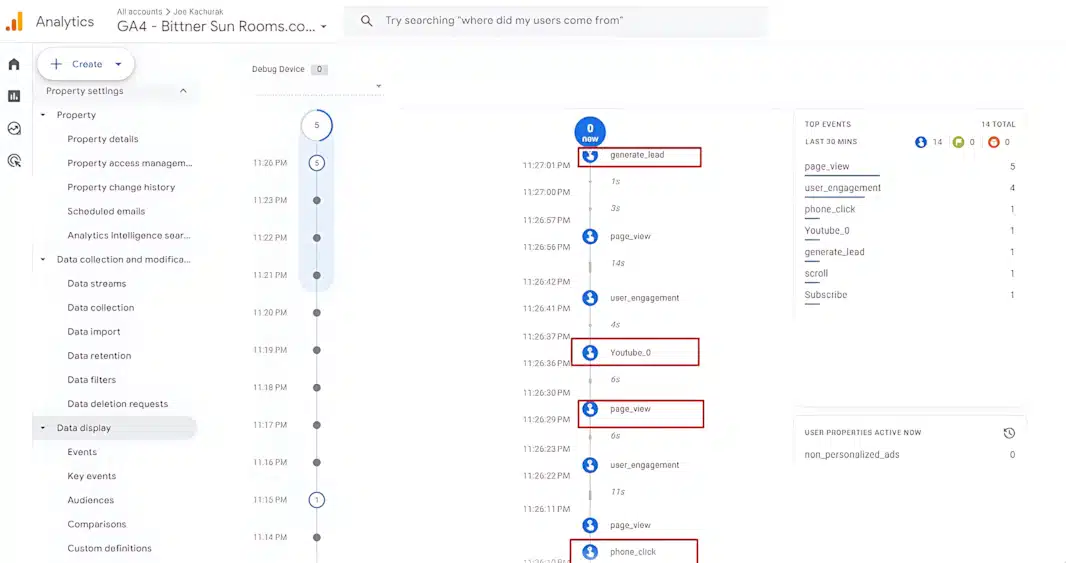
Task: Select the 11:15 PM timeline marker
Action: [317, 500]
